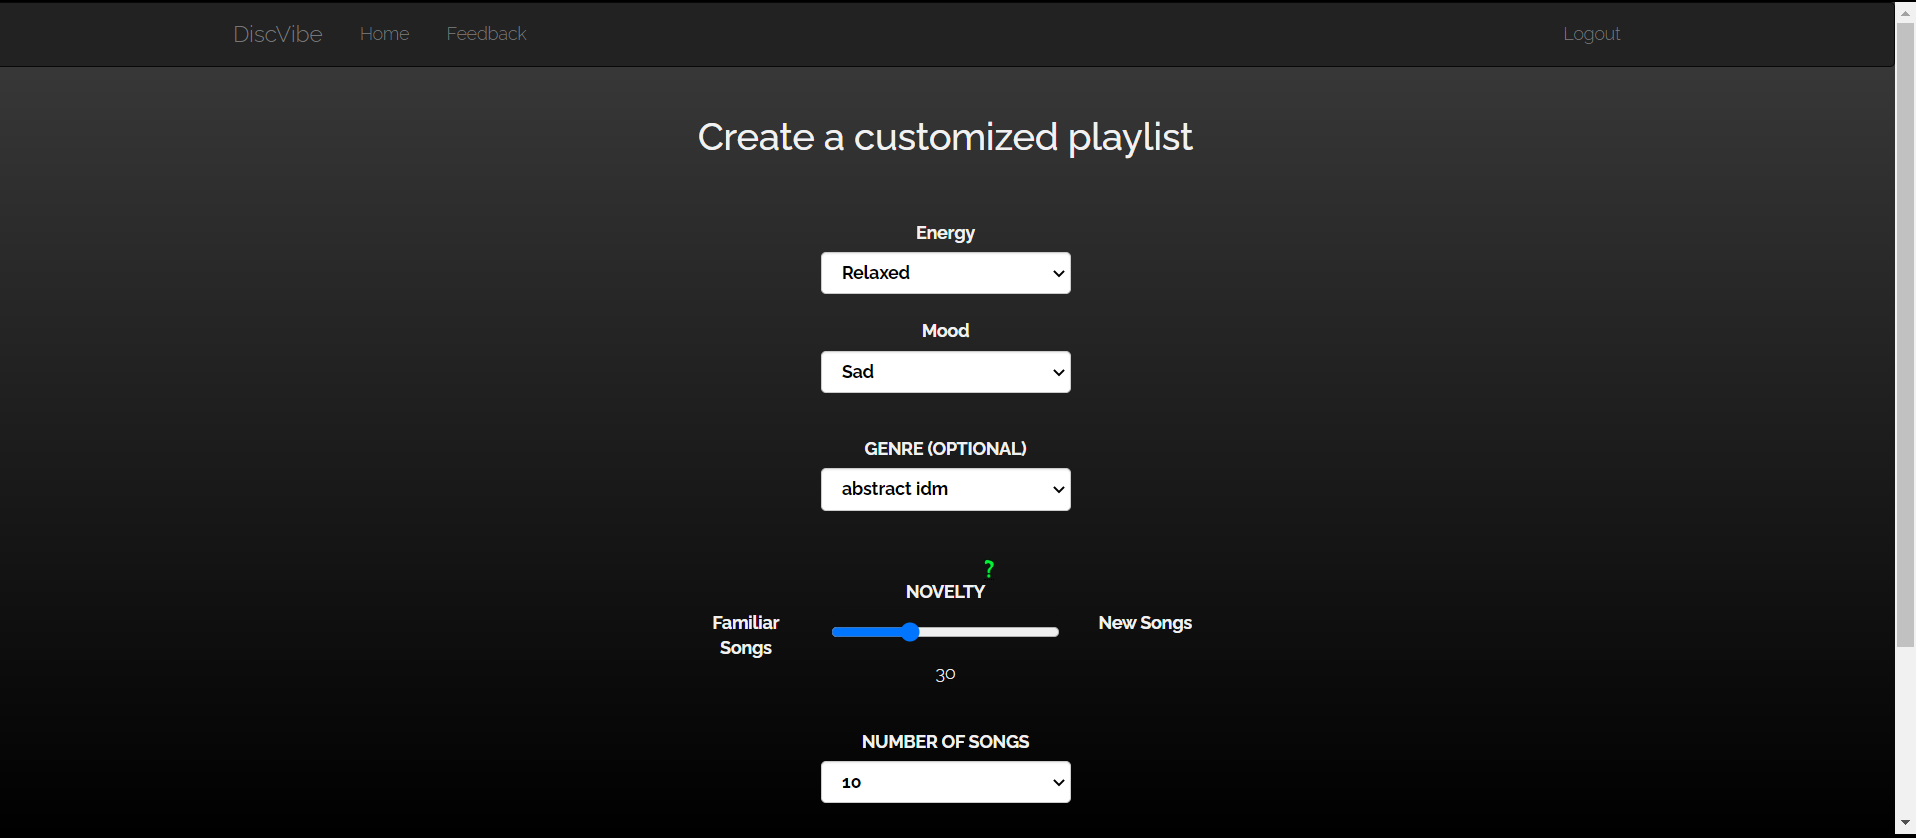Click the 'Familiar Songs' label
Image resolution: width=1916 pixels, height=838 pixels.
746,635
